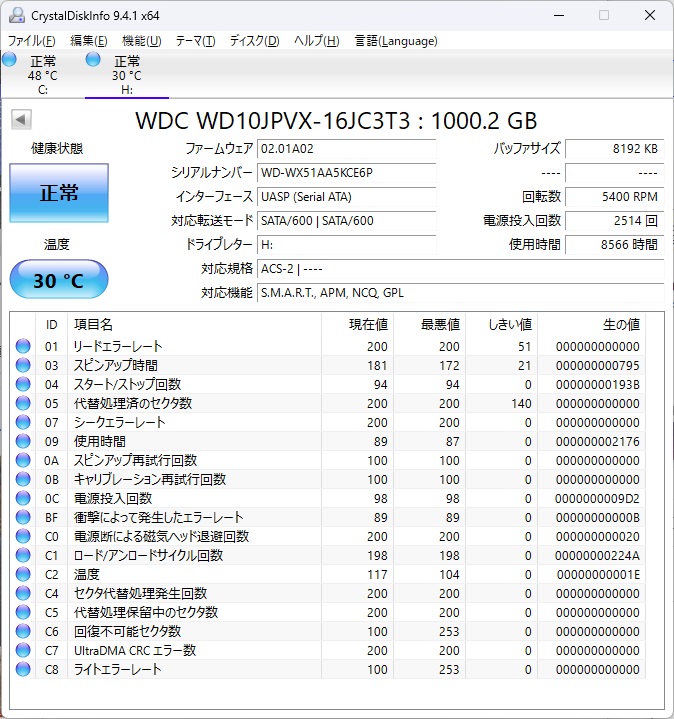Click the firmware field 02.01A02
The image size is (674, 719).
(346, 149)
